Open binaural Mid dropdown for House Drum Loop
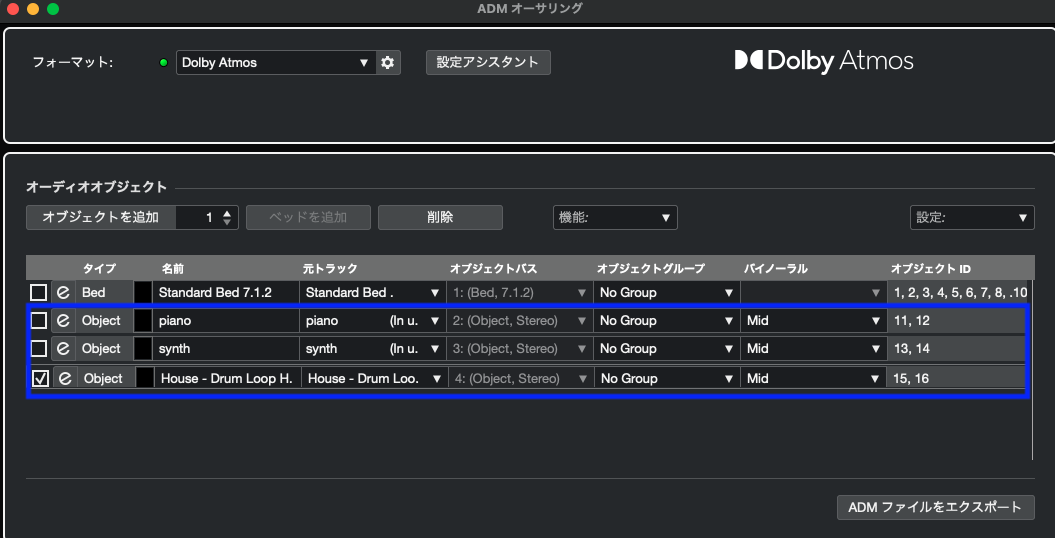The width and height of the screenshot is (1055, 538). [813, 379]
